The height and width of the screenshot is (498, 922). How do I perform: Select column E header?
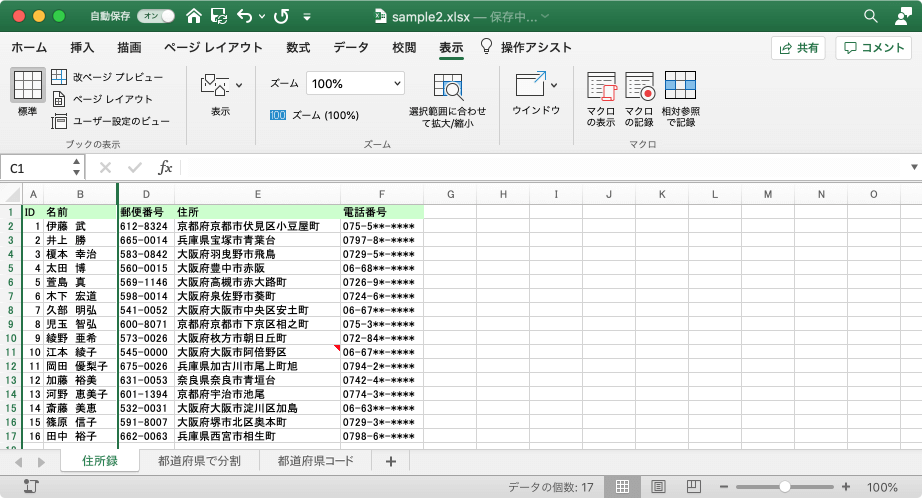[258, 194]
